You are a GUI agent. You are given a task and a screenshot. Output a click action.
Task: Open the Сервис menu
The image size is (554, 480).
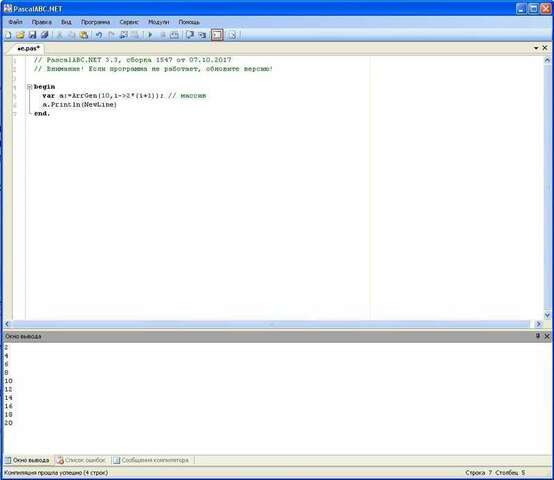pos(129,22)
